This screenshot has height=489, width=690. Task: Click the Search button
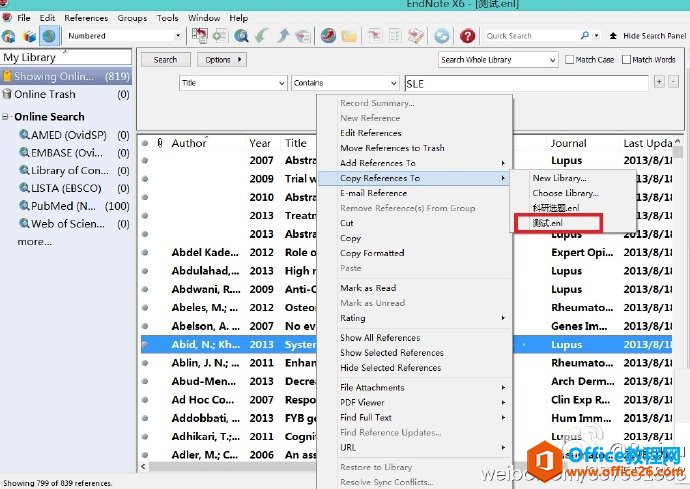165,59
